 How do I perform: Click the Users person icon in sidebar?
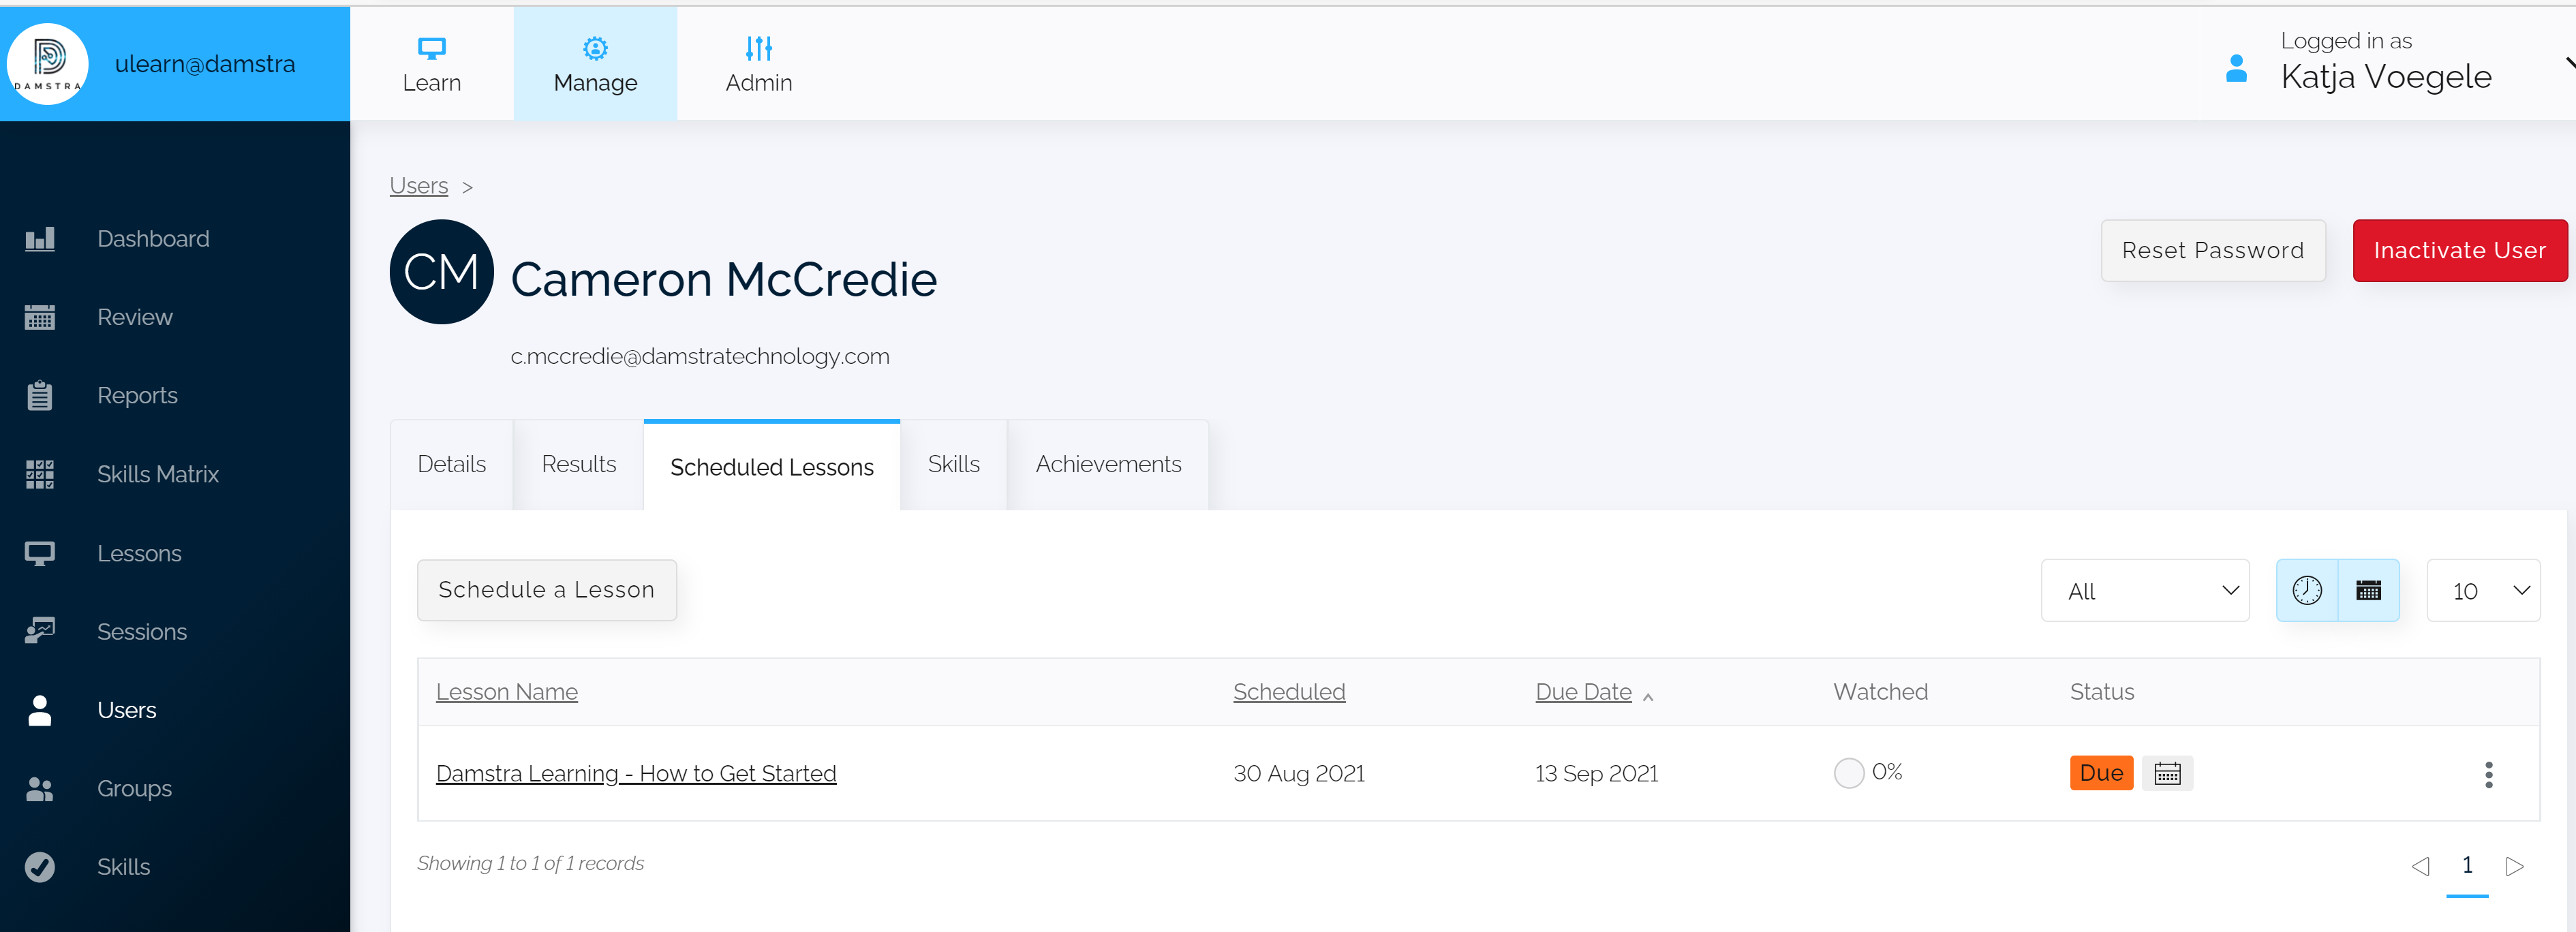point(40,710)
